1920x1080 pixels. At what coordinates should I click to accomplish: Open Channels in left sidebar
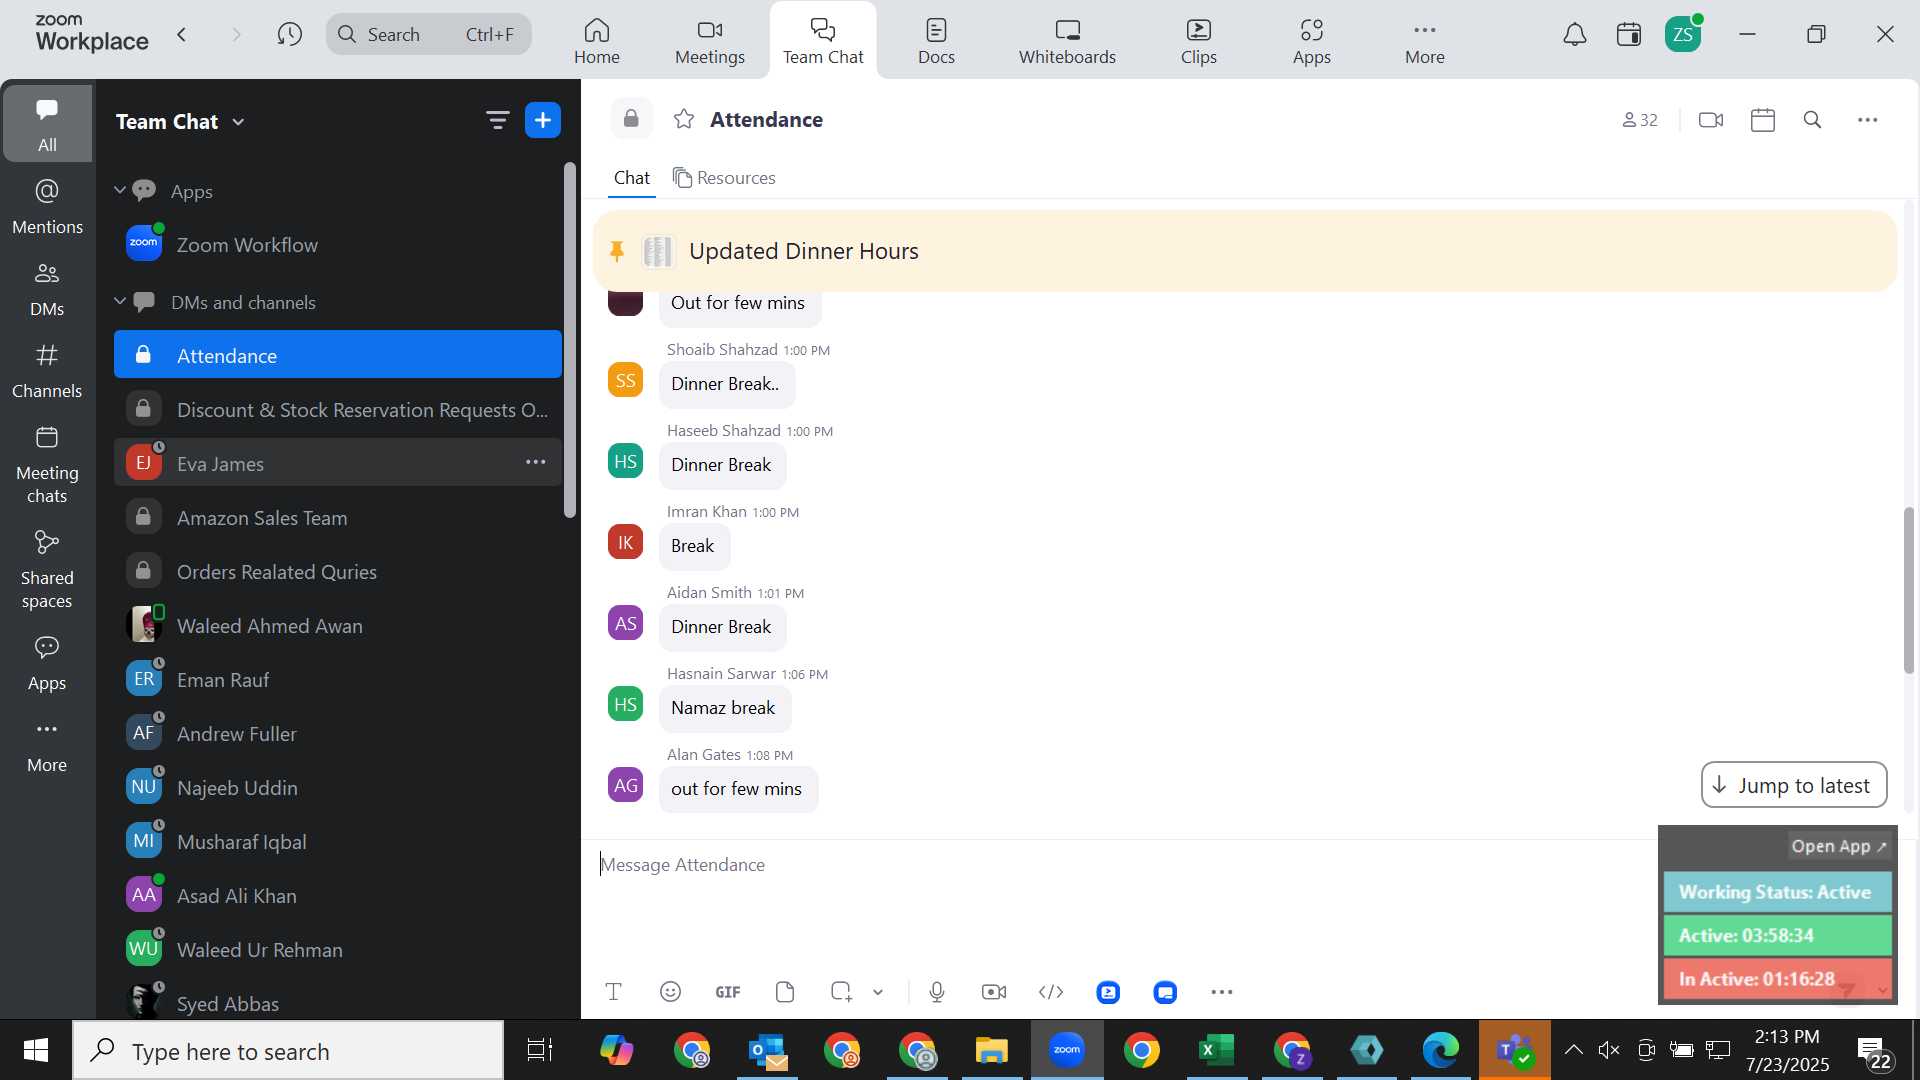pyautogui.click(x=47, y=371)
